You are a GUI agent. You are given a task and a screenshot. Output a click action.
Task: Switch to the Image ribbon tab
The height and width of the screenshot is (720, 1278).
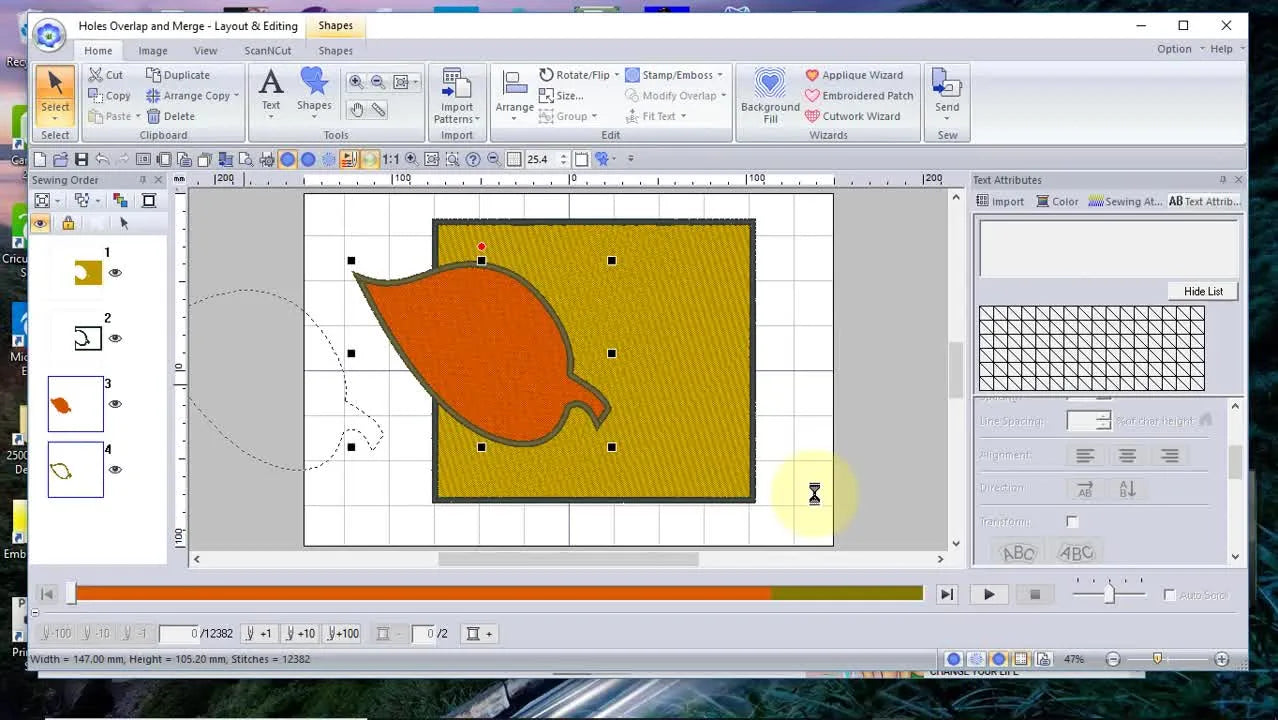(152, 50)
